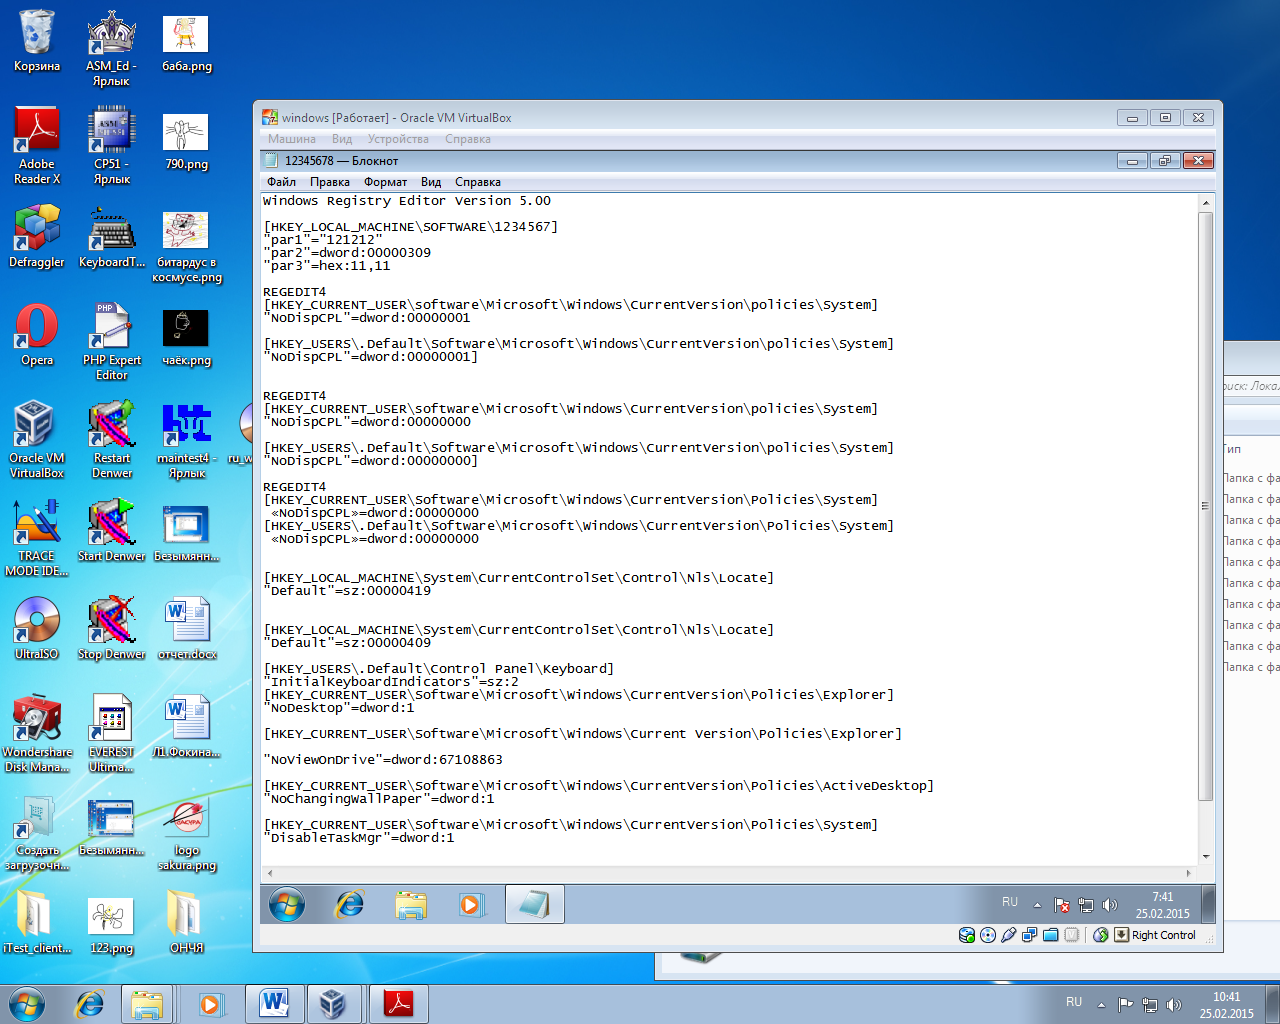Open the Notepad Вид menu

(x=431, y=182)
